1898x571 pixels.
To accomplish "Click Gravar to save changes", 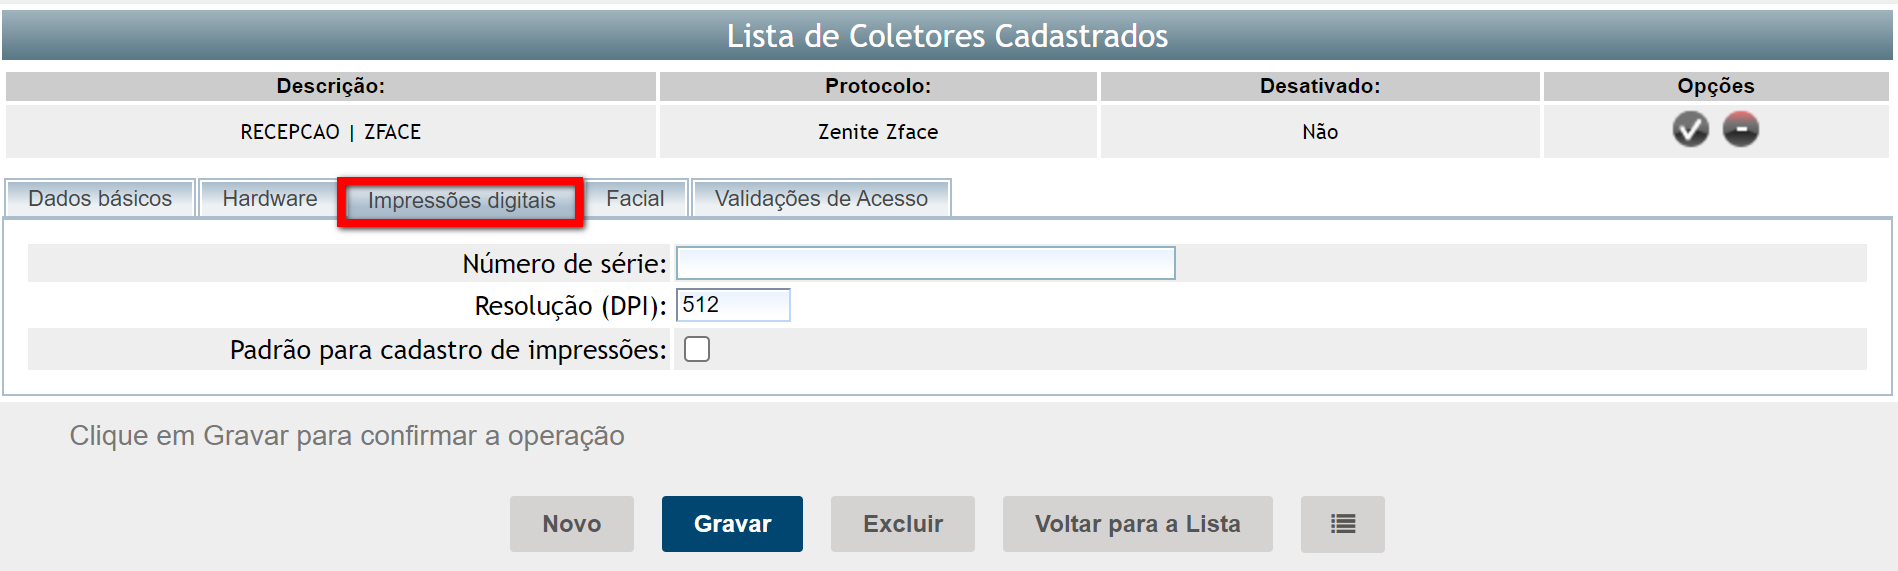I will [732, 524].
